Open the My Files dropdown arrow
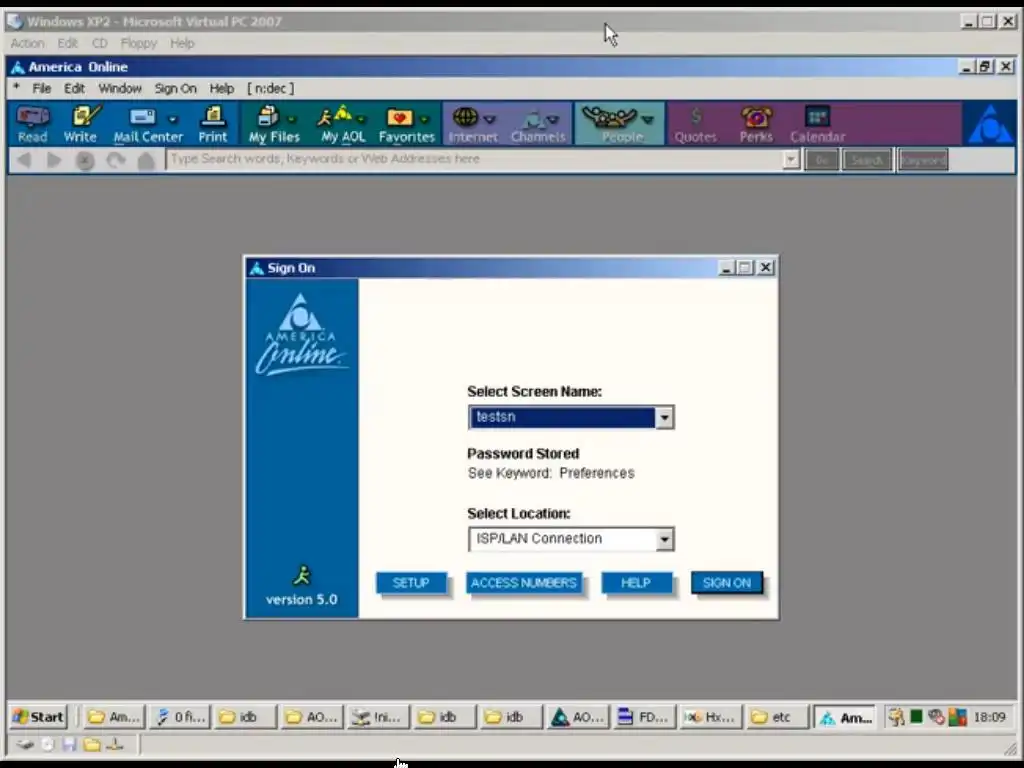 click(291, 120)
